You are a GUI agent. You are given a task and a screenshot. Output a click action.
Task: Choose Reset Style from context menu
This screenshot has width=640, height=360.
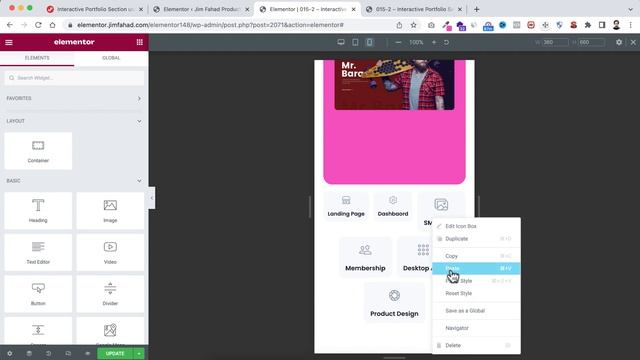[x=476, y=293]
